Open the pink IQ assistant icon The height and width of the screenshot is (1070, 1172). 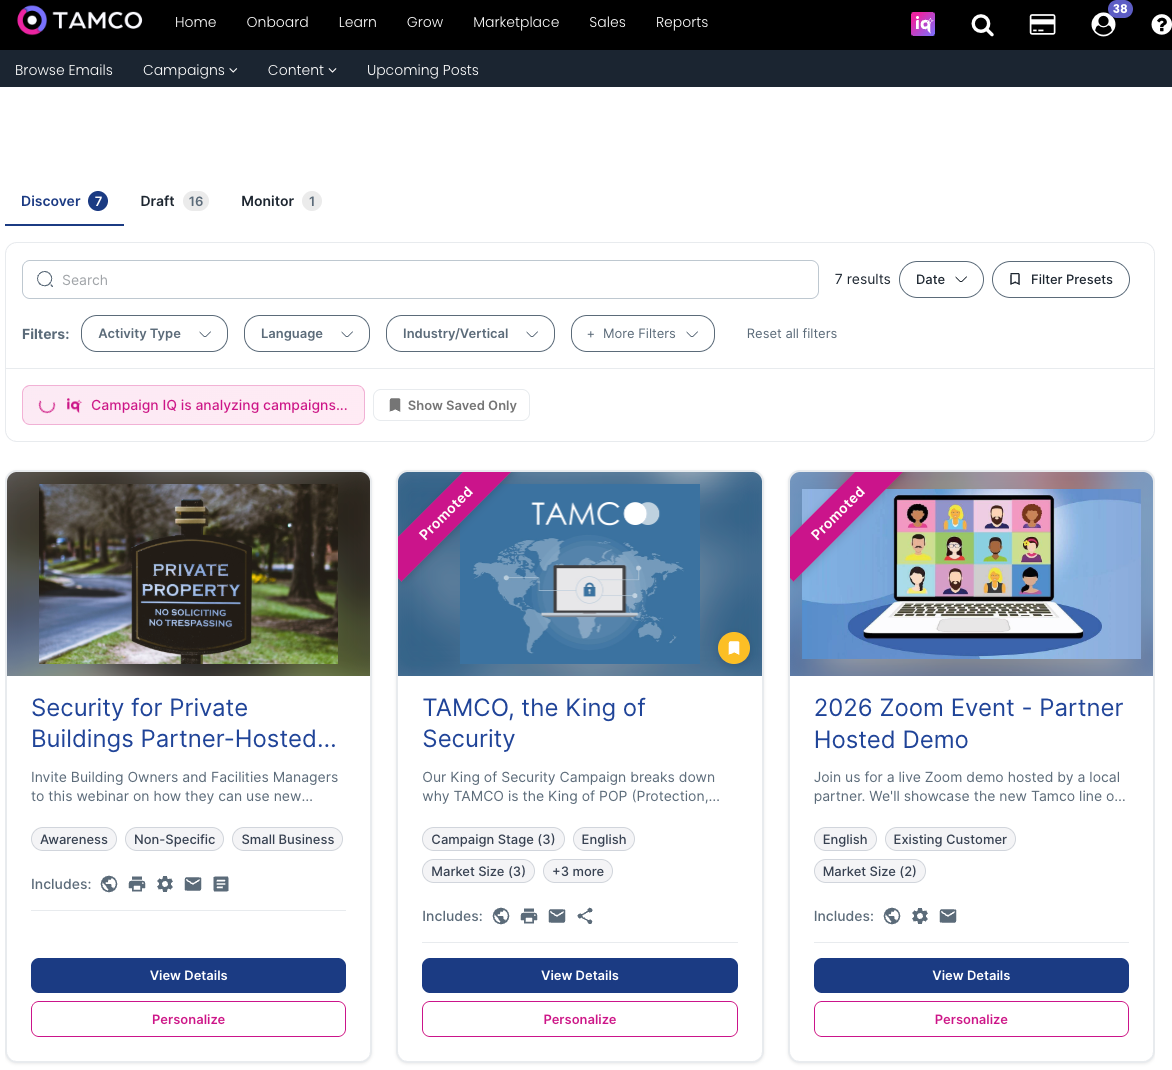(x=923, y=24)
